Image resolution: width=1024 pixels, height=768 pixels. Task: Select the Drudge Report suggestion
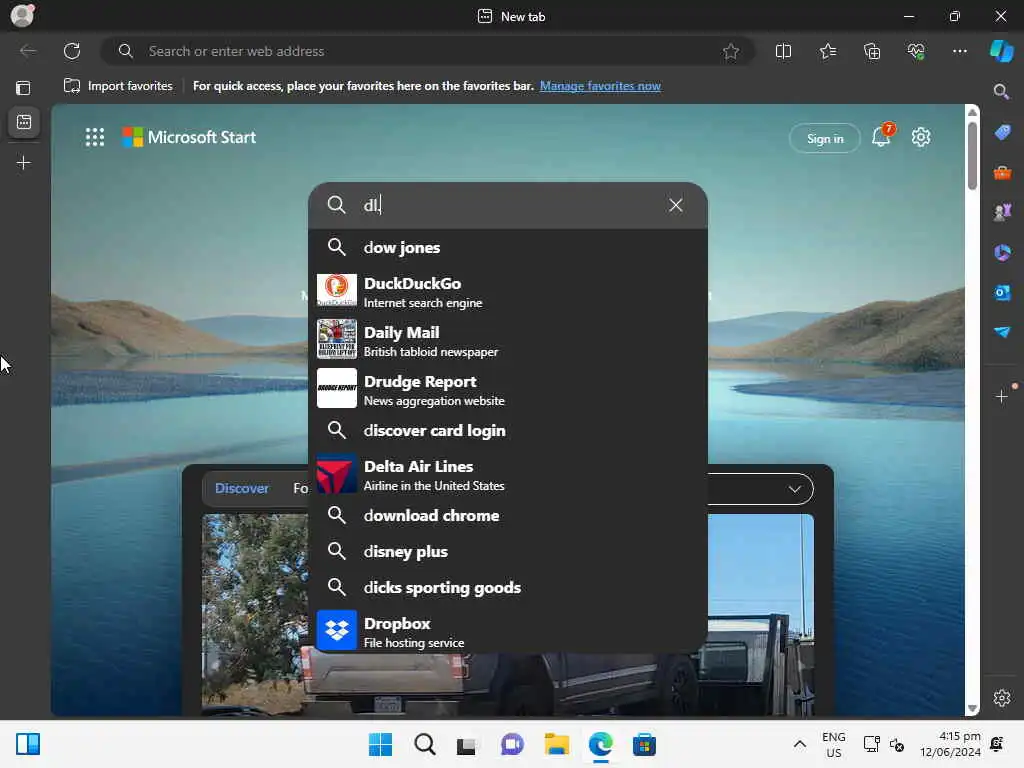click(x=508, y=389)
